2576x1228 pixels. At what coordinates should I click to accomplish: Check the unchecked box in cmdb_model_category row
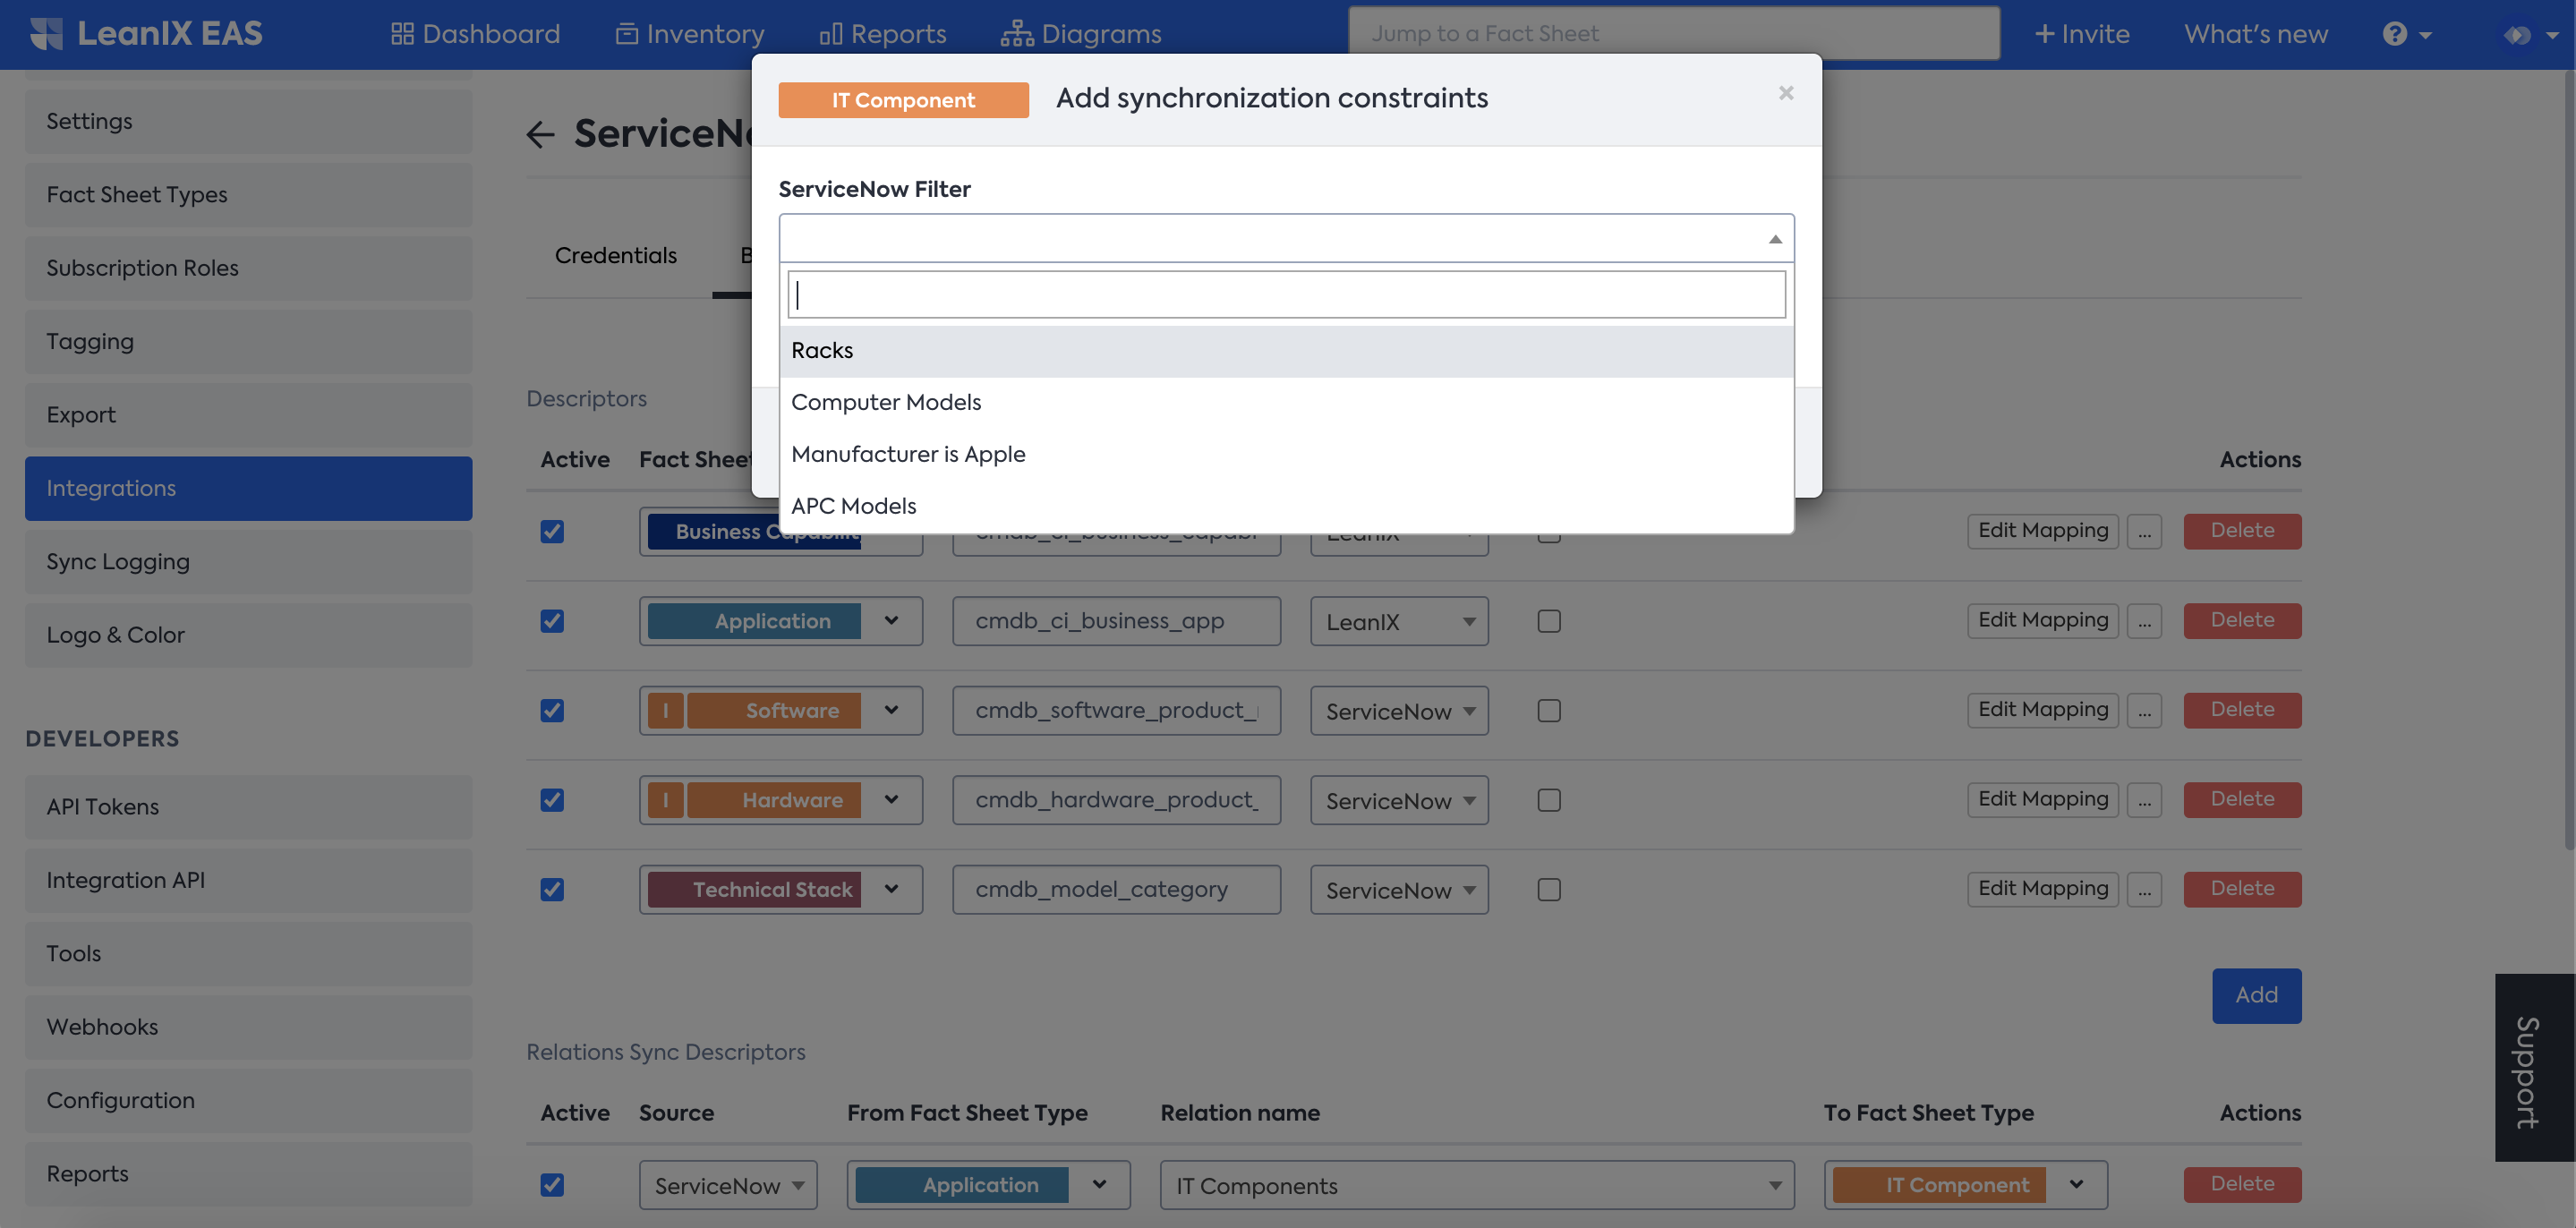(x=1548, y=889)
